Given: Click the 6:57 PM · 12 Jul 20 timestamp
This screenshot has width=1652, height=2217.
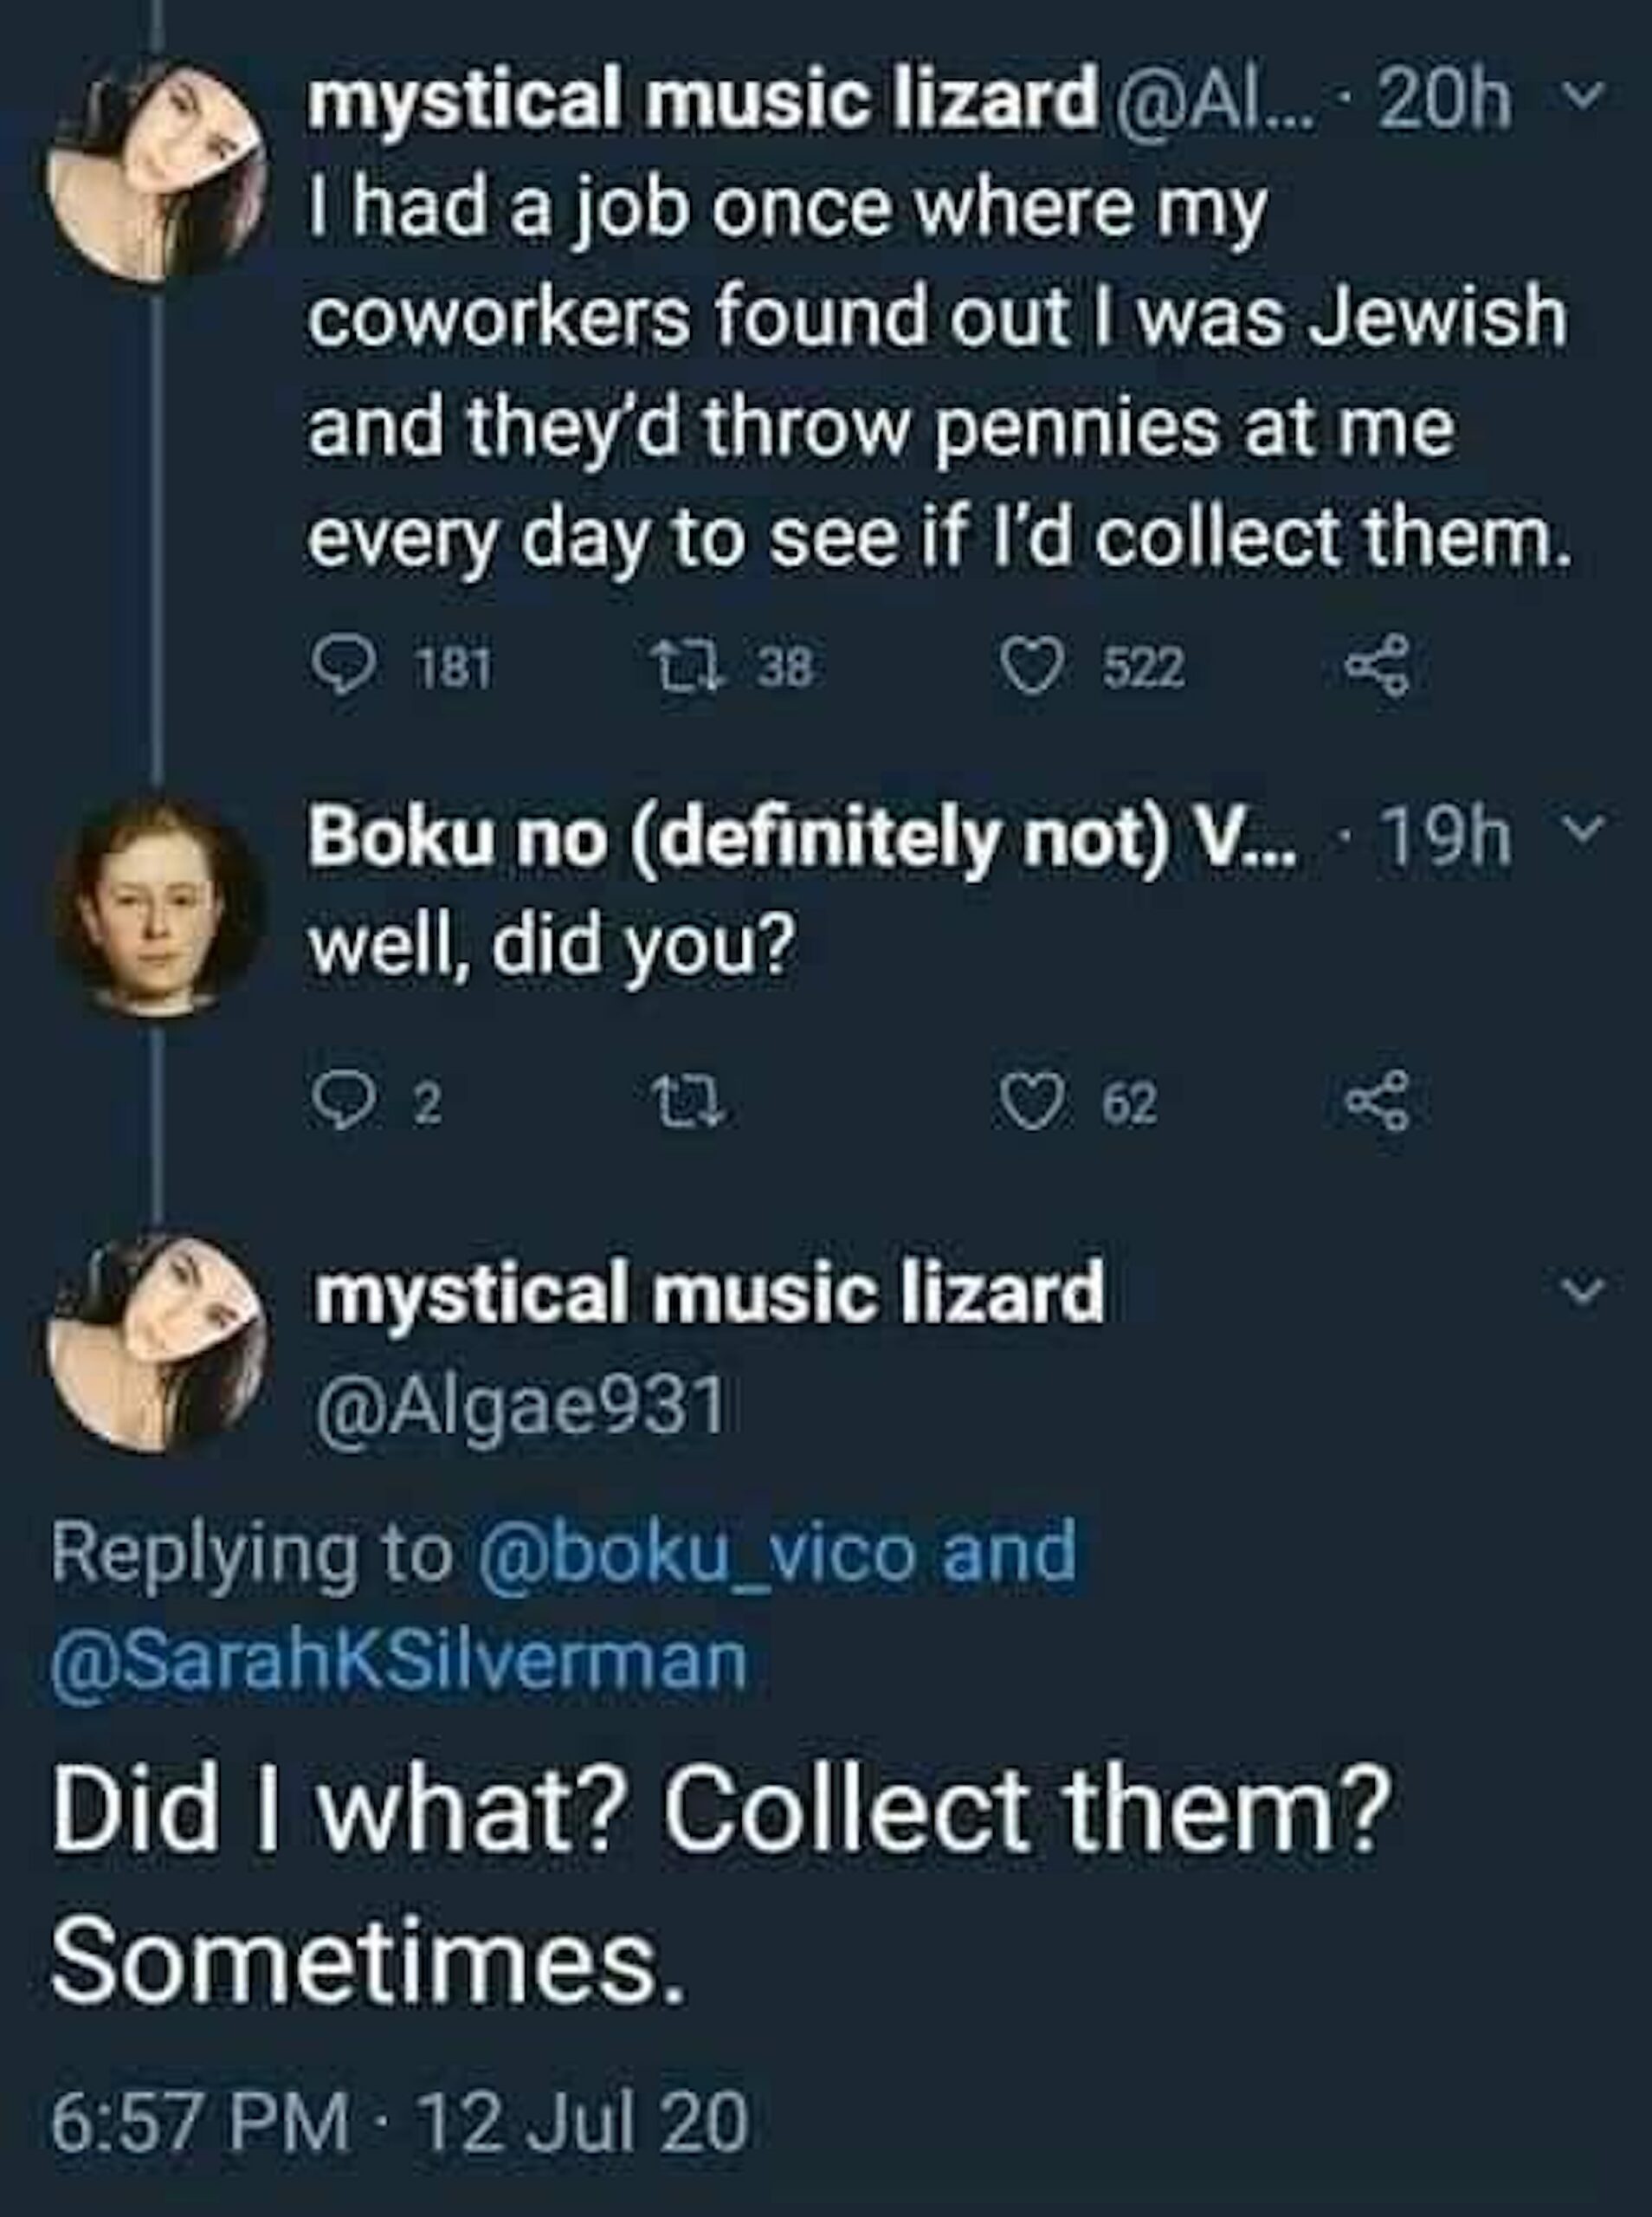Looking at the screenshot, I should [398, 2126].
